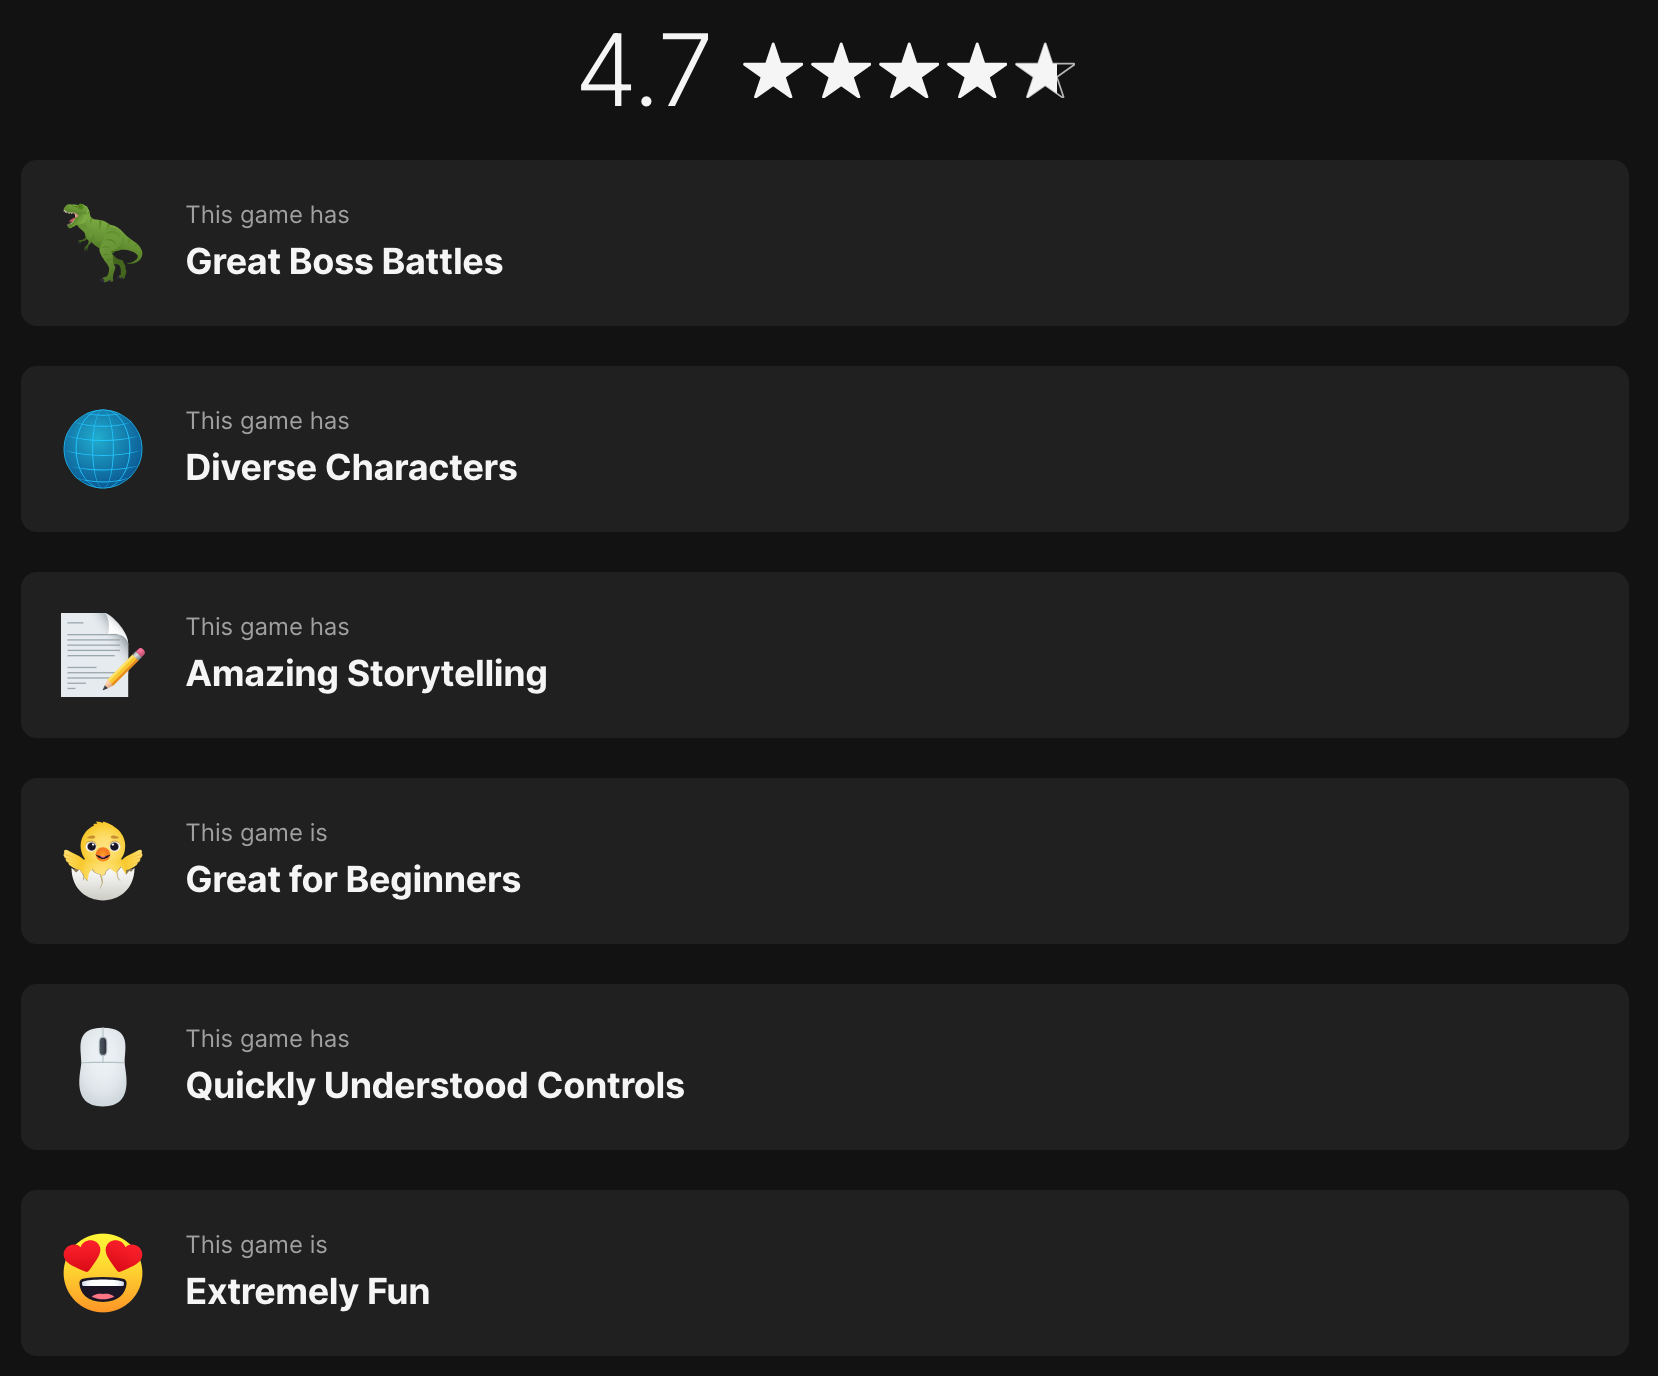Choose the Great for Beginners heading
The image size is (1658, 1376).
353,880
